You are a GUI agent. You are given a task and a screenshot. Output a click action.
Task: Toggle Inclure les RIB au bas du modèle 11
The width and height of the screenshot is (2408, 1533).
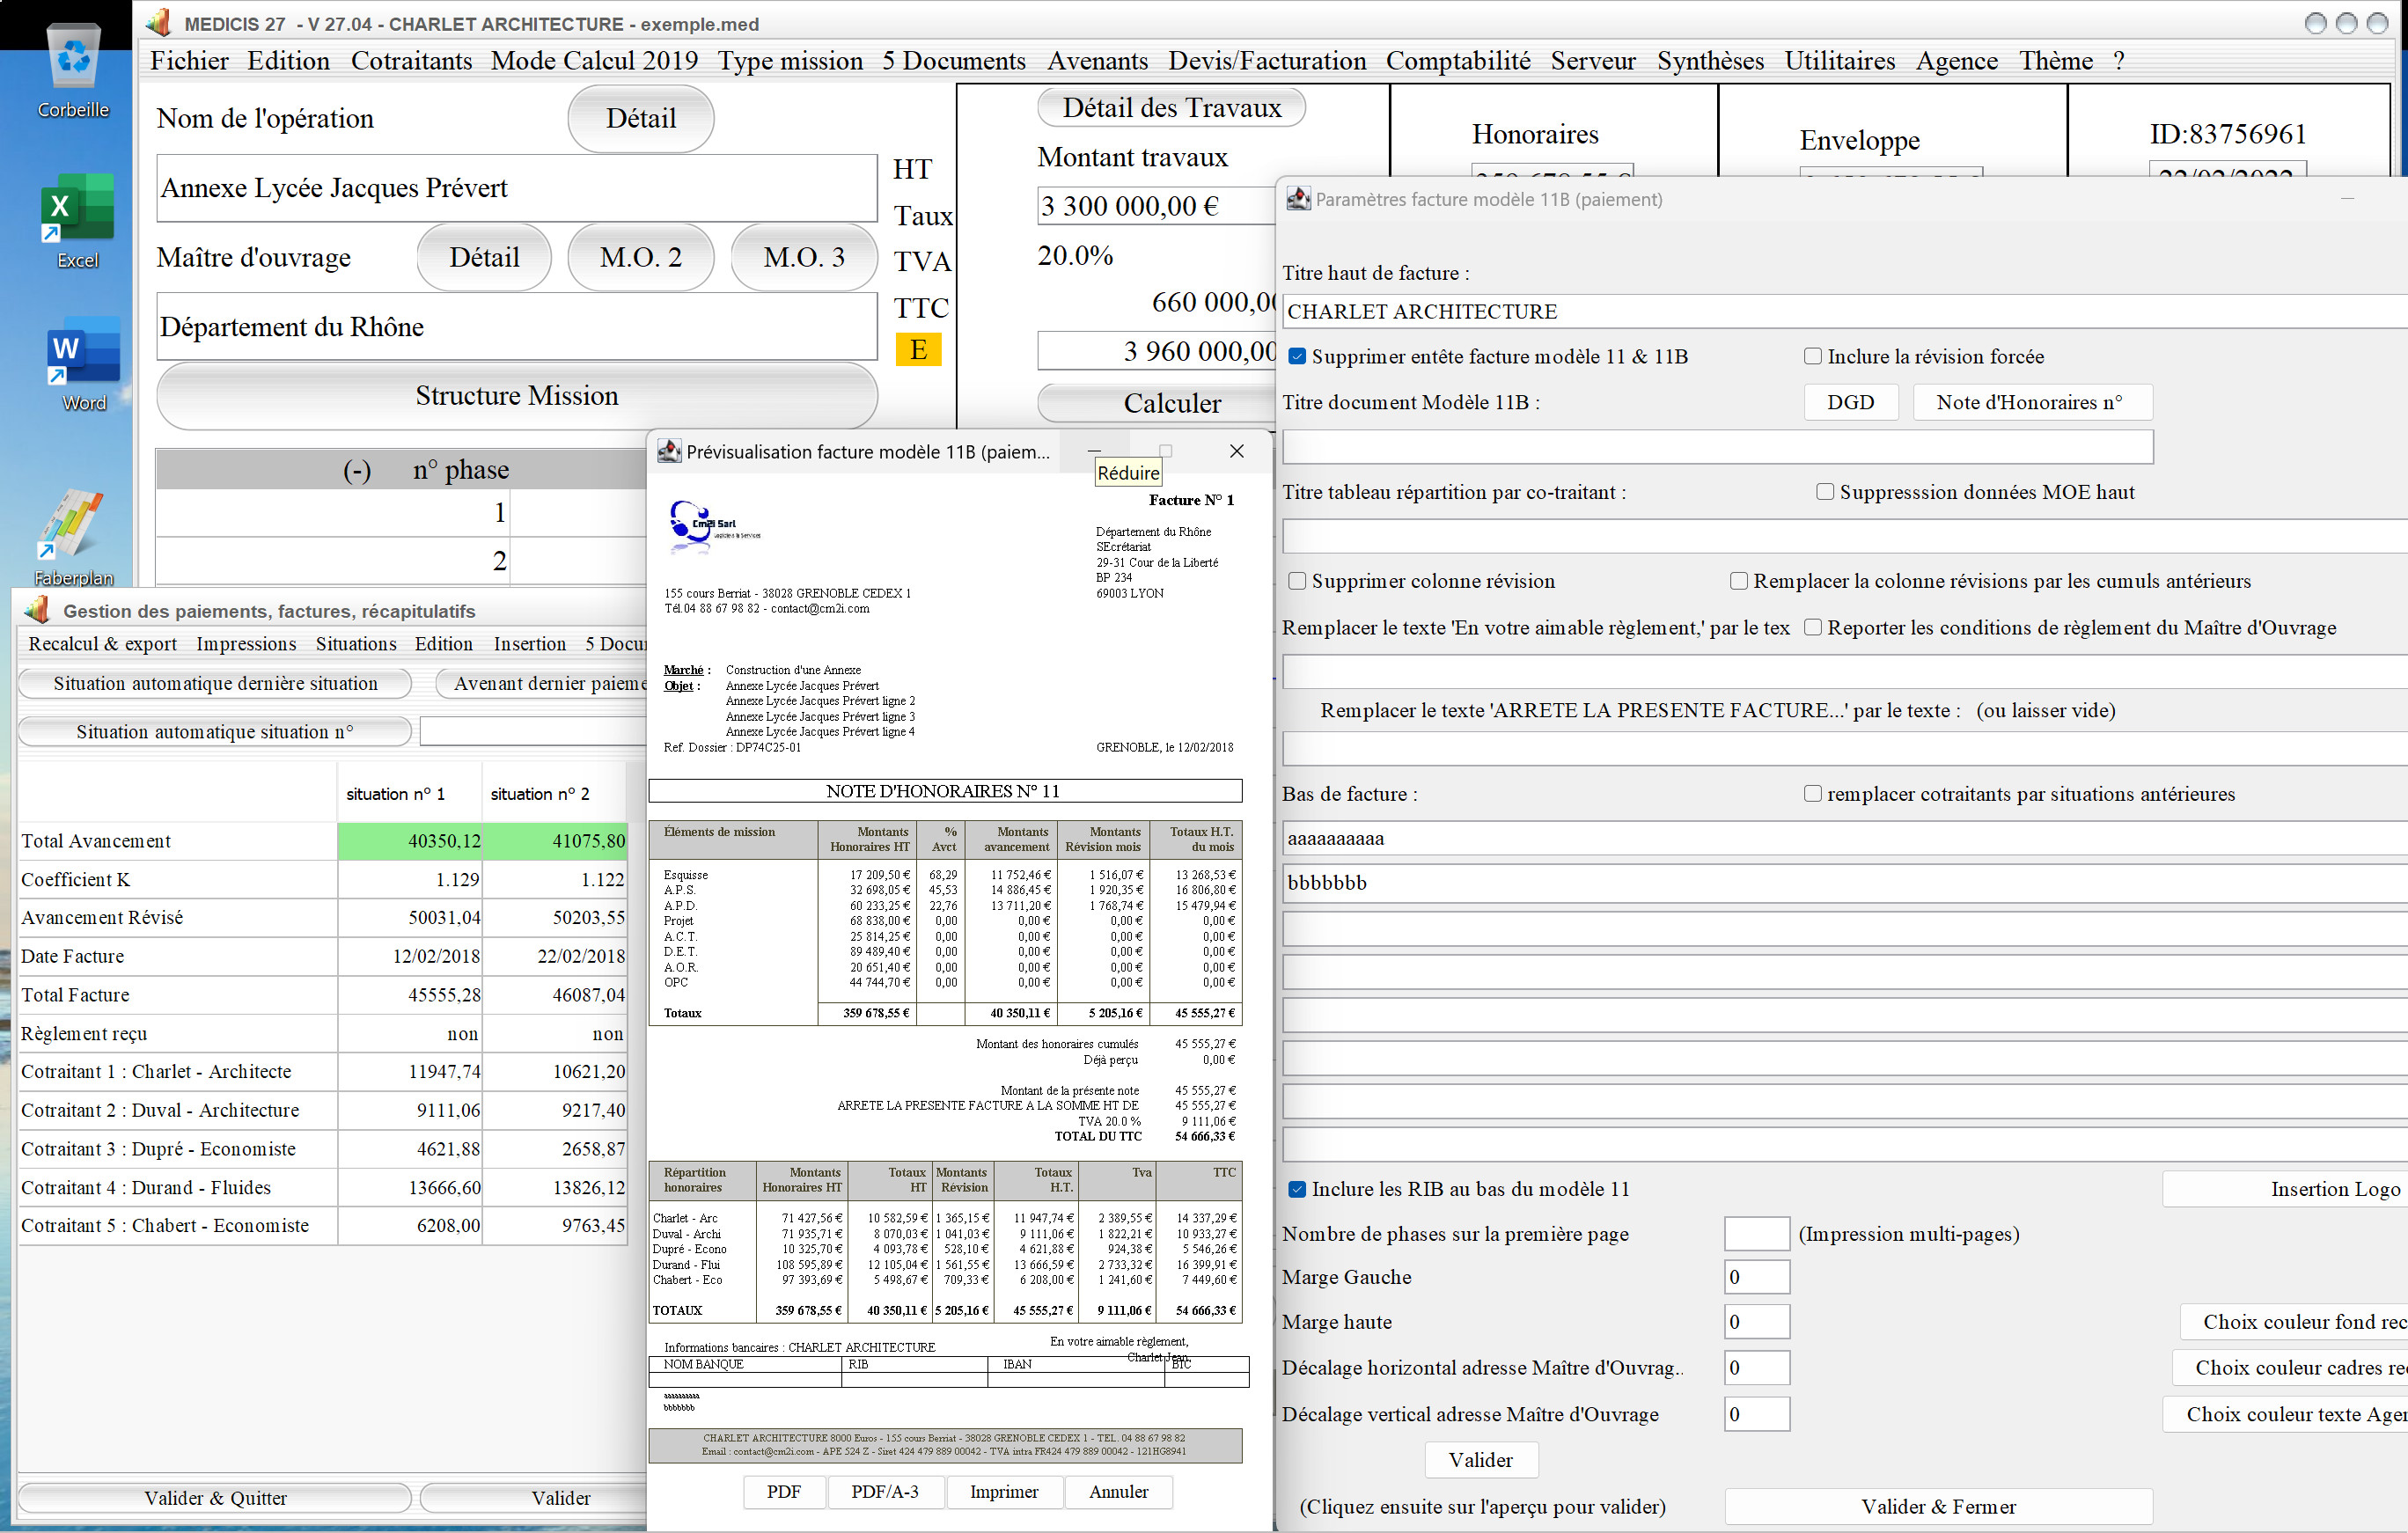coord(1297,1189)
